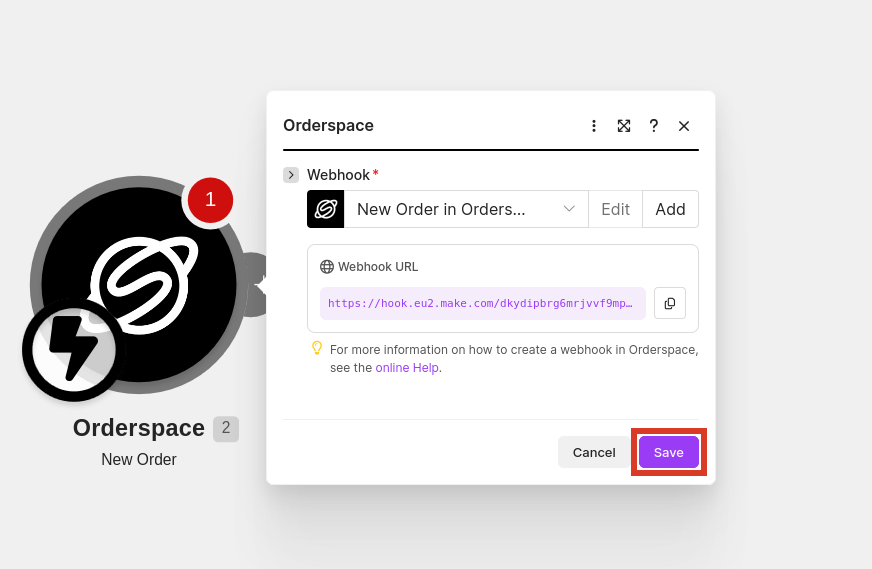Open the three-dot options menu in Orderspace dialog
Viewport: 872px width, 569px height.
pos(593,126)
